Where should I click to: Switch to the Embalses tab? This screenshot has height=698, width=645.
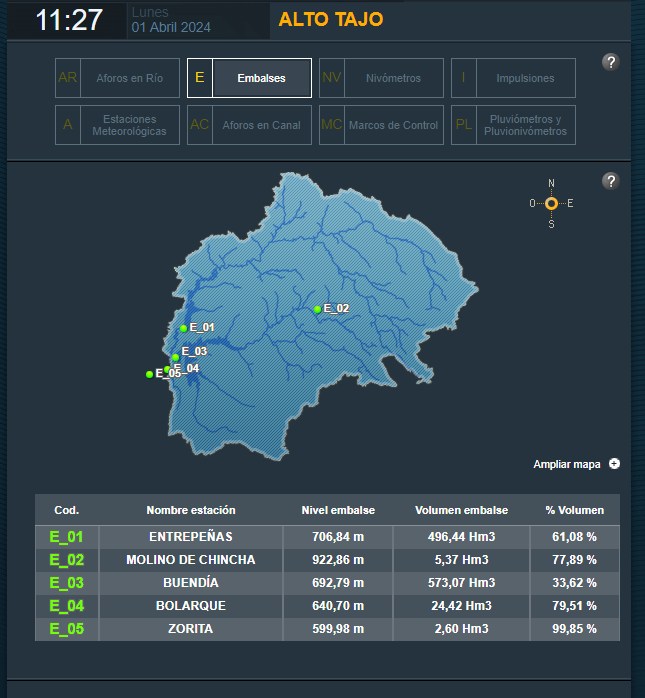pyautogui.click(x=249, y=78)
